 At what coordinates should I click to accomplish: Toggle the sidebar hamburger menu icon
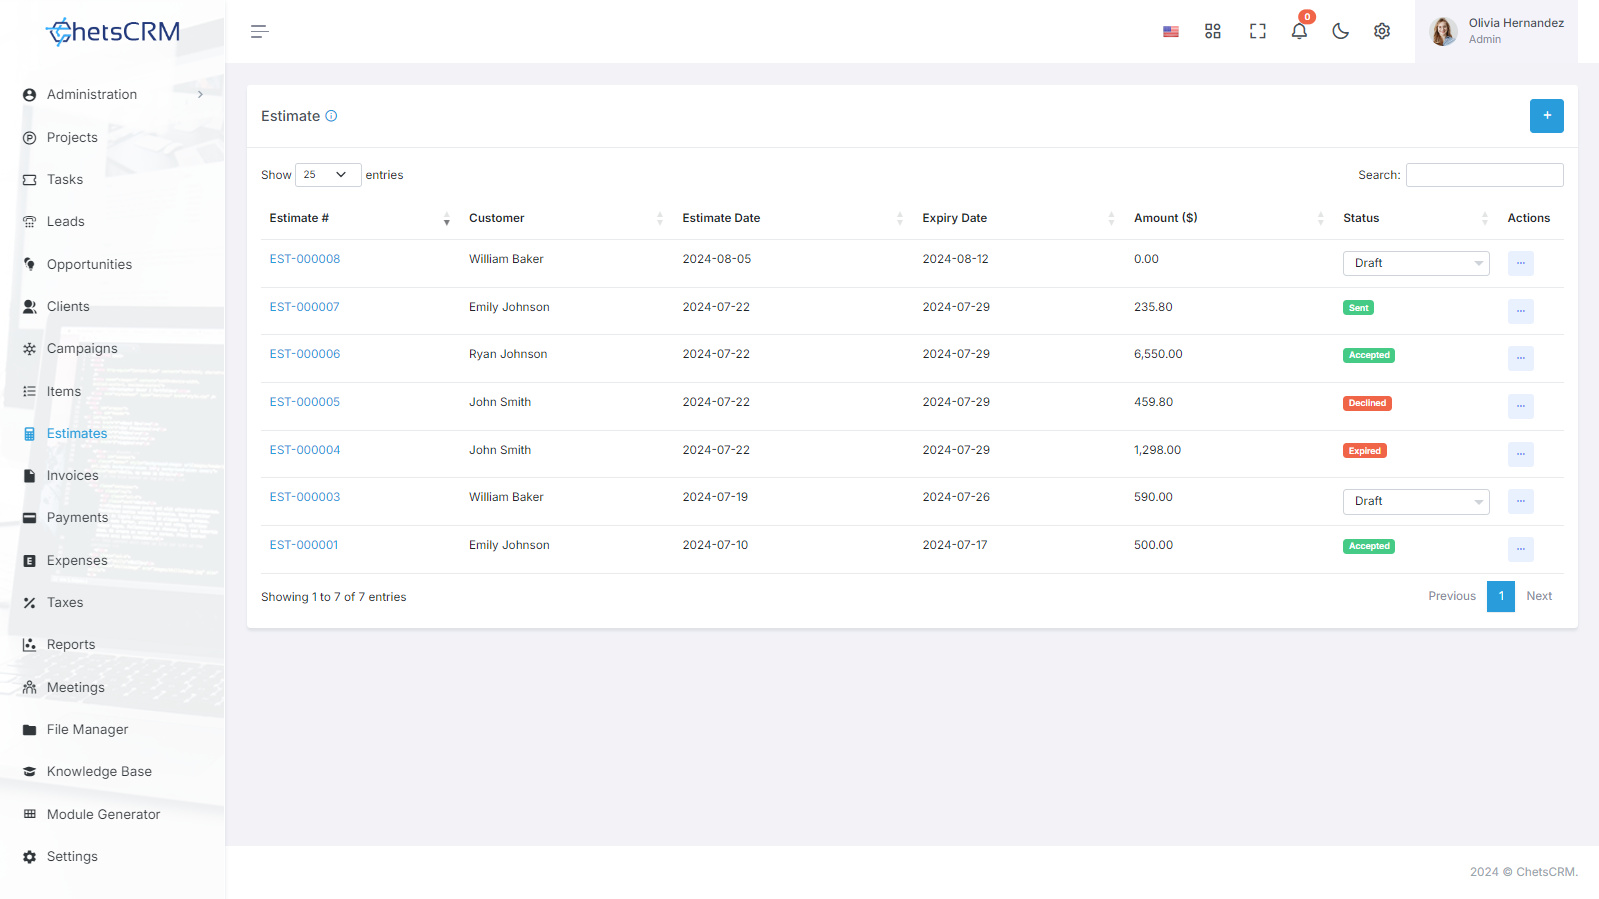(x=260, y=32)
